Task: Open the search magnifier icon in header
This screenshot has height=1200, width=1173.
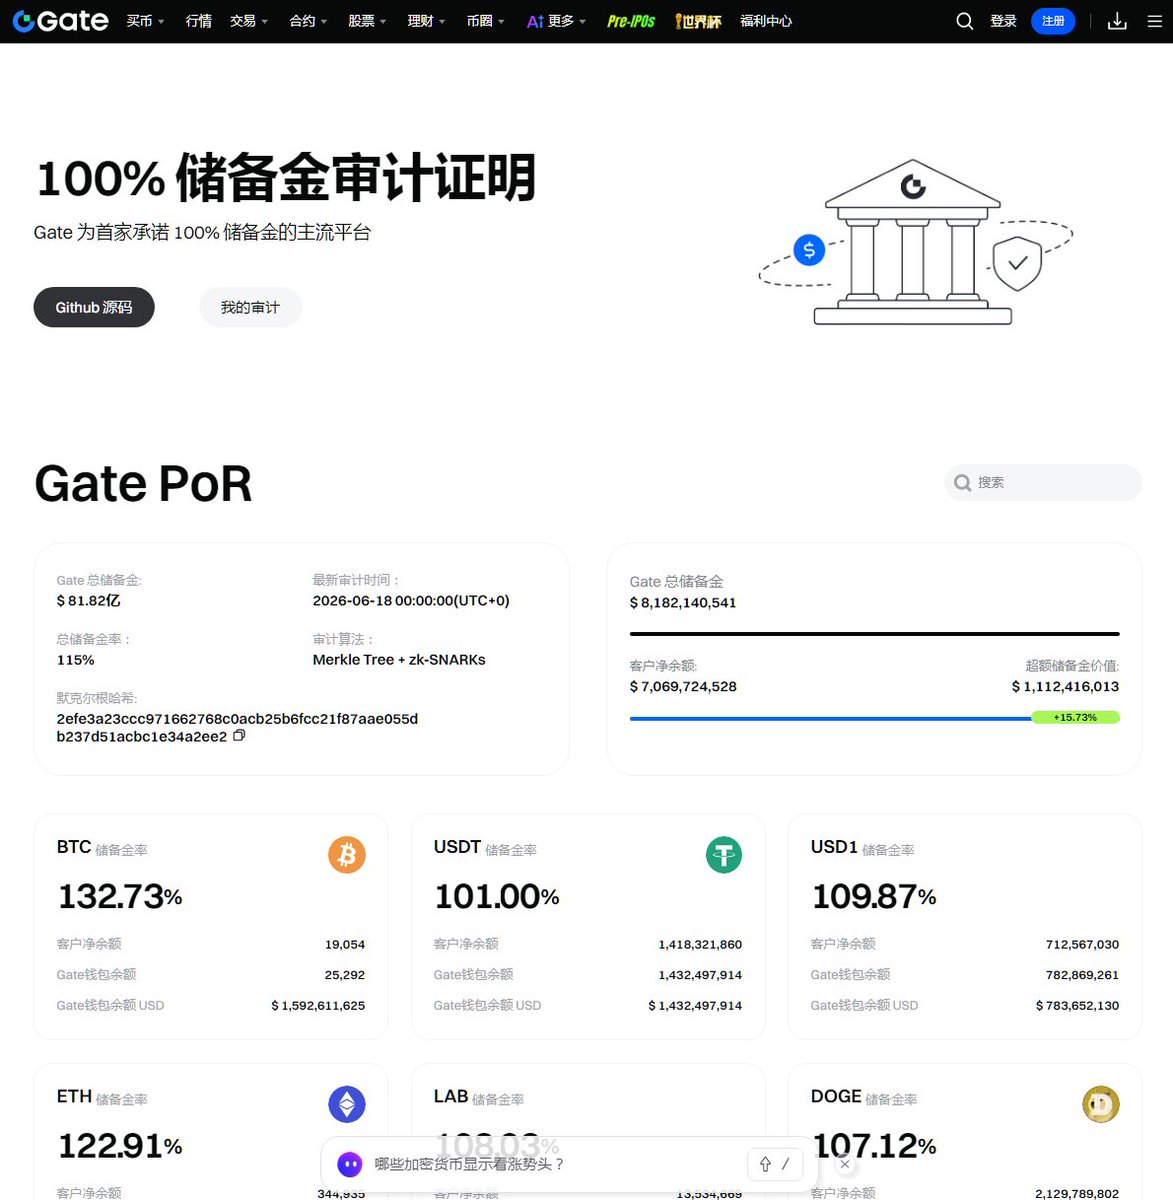Action: click(x=964, y=21)
